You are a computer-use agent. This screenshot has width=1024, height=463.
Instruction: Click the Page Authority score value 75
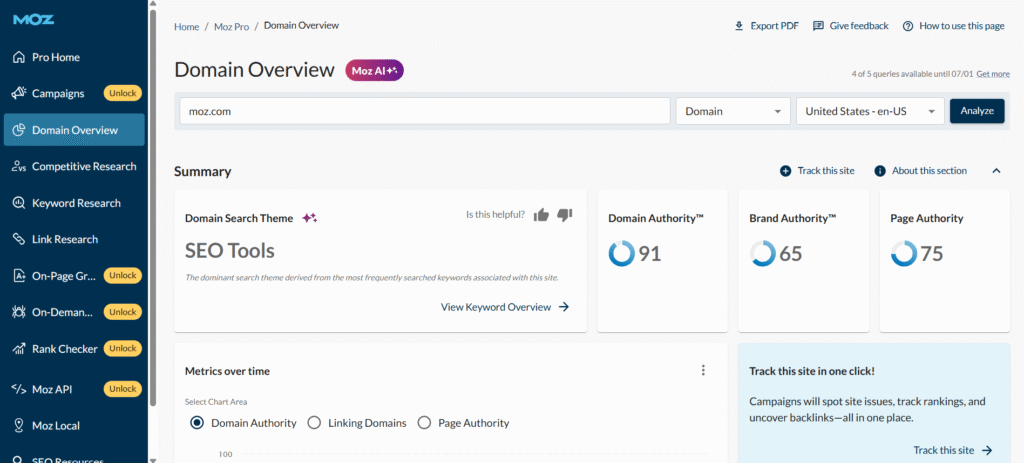pyautogui.click(x=932, y=253)
